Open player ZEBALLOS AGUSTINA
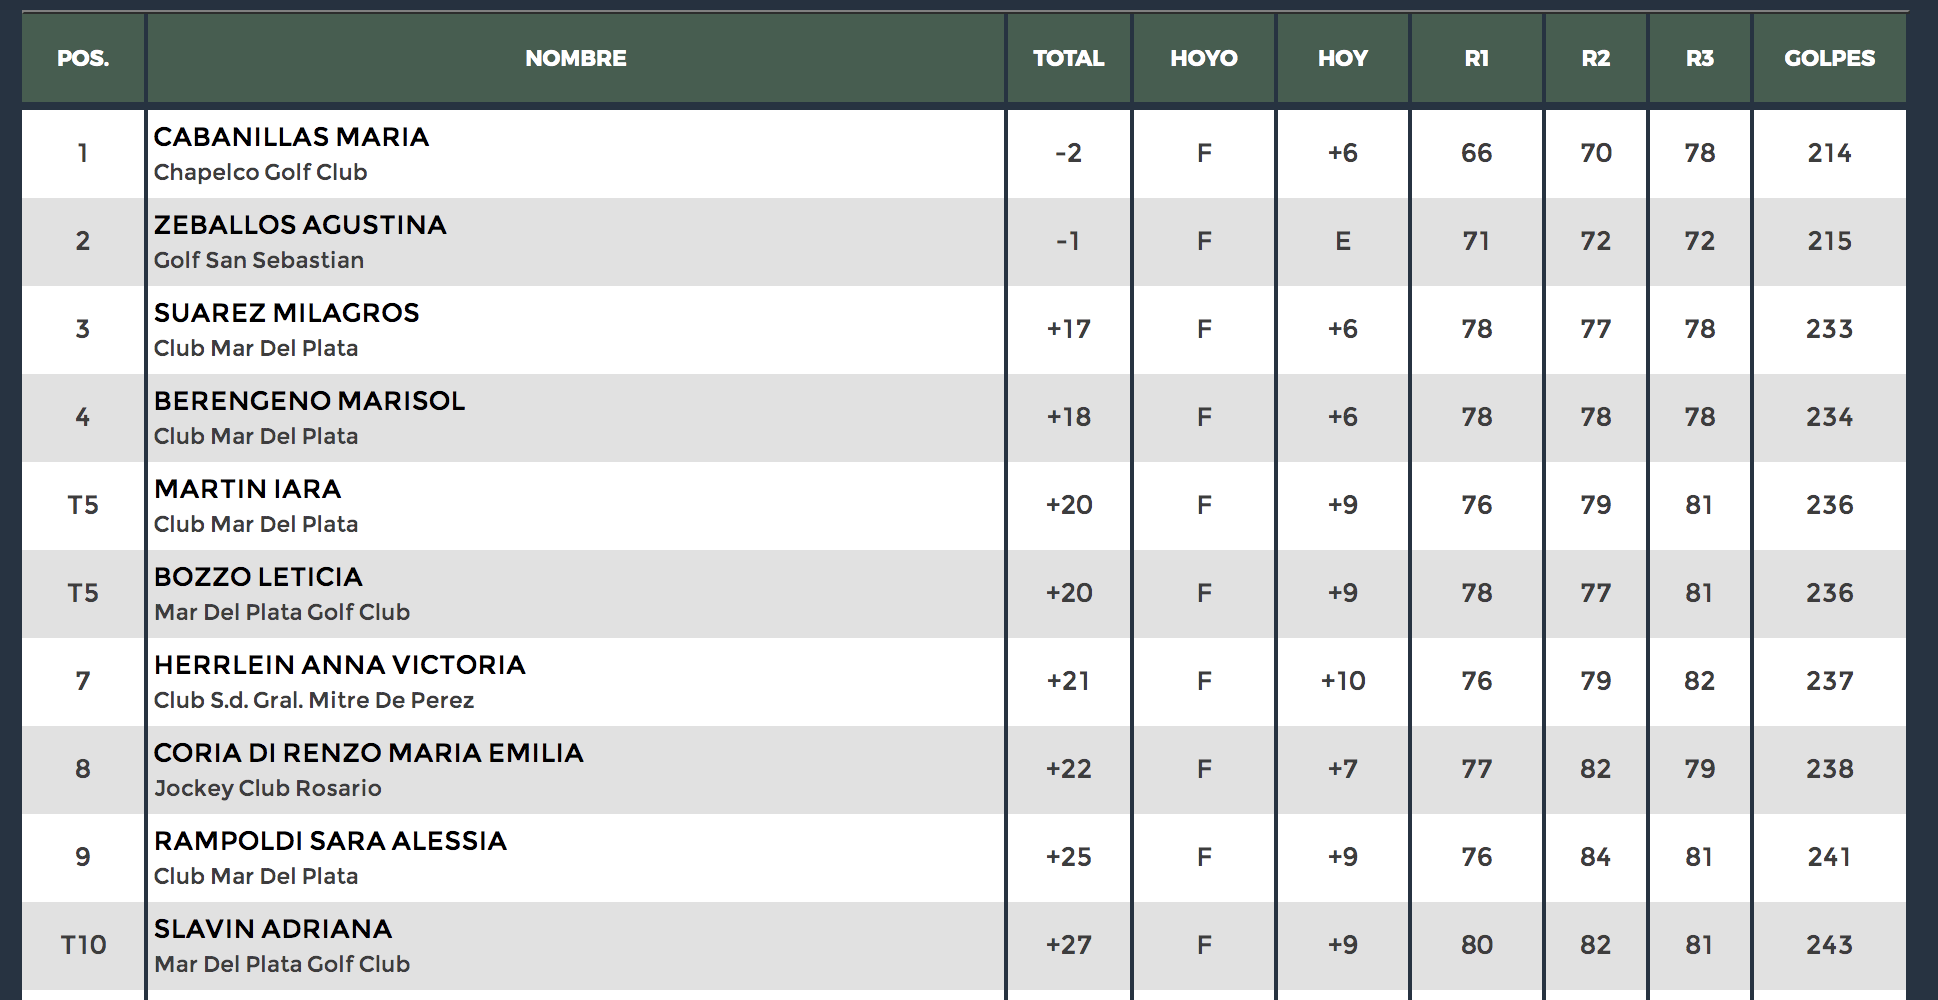Screen dimensions: 1938x1000 pyautogui.click(x=300, y=225)
